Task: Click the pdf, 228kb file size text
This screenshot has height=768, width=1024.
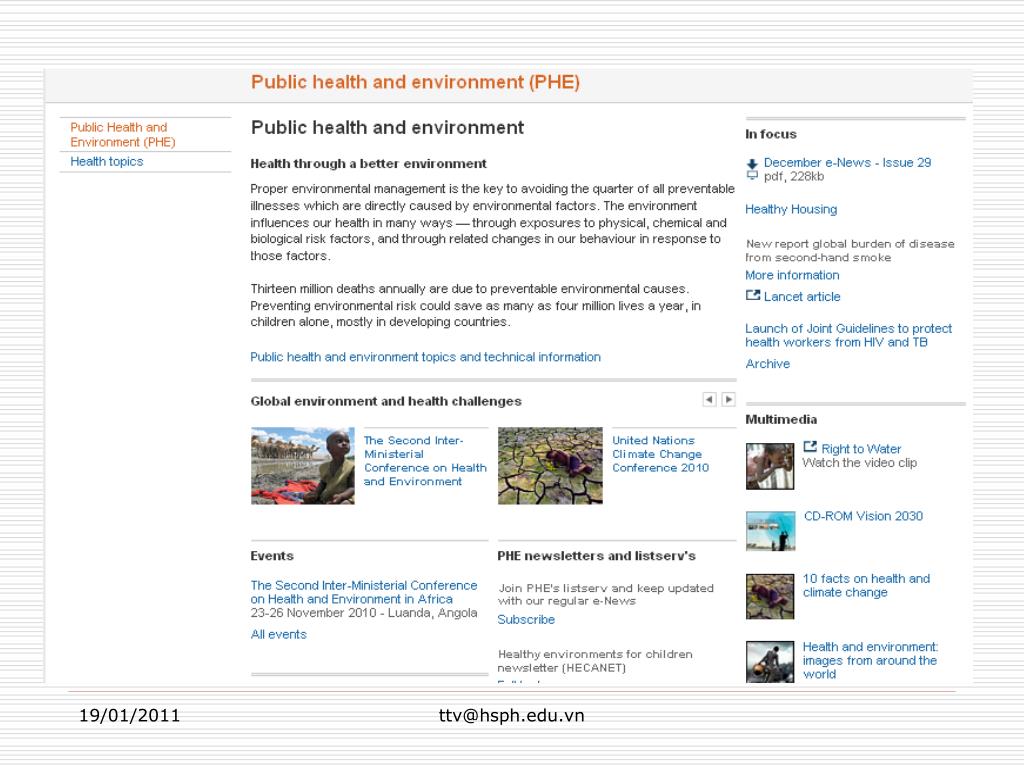Action: pyautogui.click(x=793, y=176)
